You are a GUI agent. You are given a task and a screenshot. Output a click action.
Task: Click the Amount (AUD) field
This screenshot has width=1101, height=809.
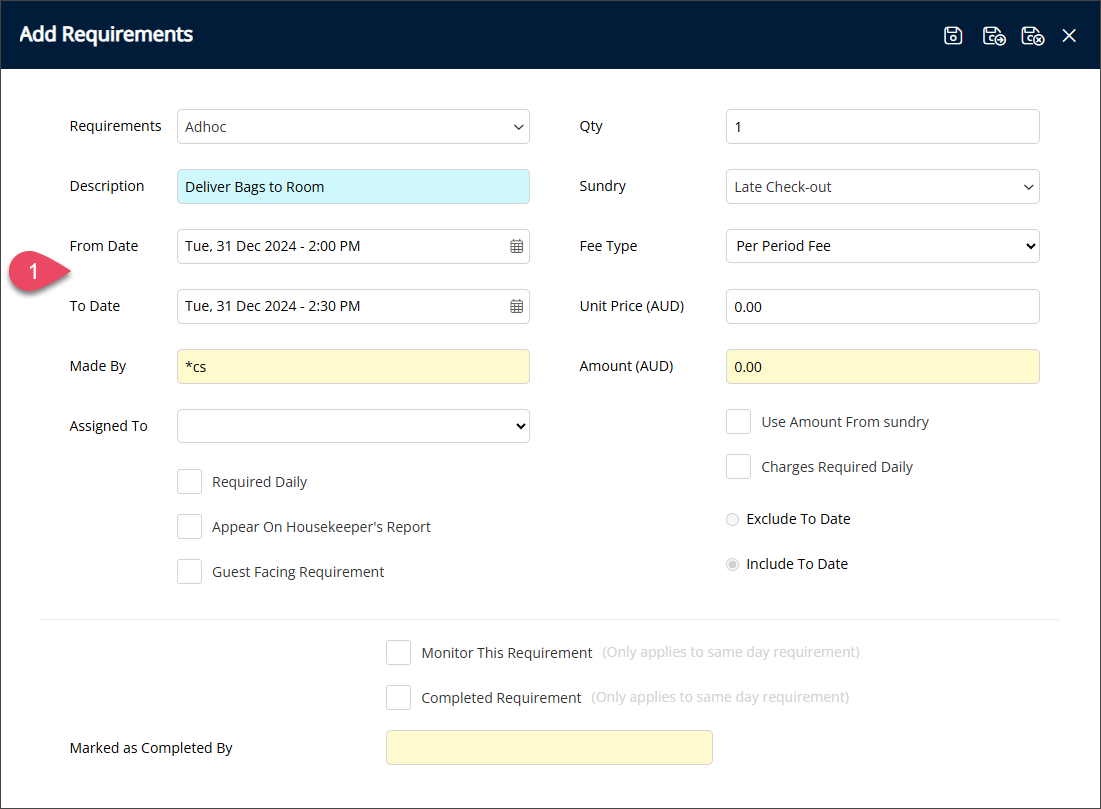click(883, 367)
